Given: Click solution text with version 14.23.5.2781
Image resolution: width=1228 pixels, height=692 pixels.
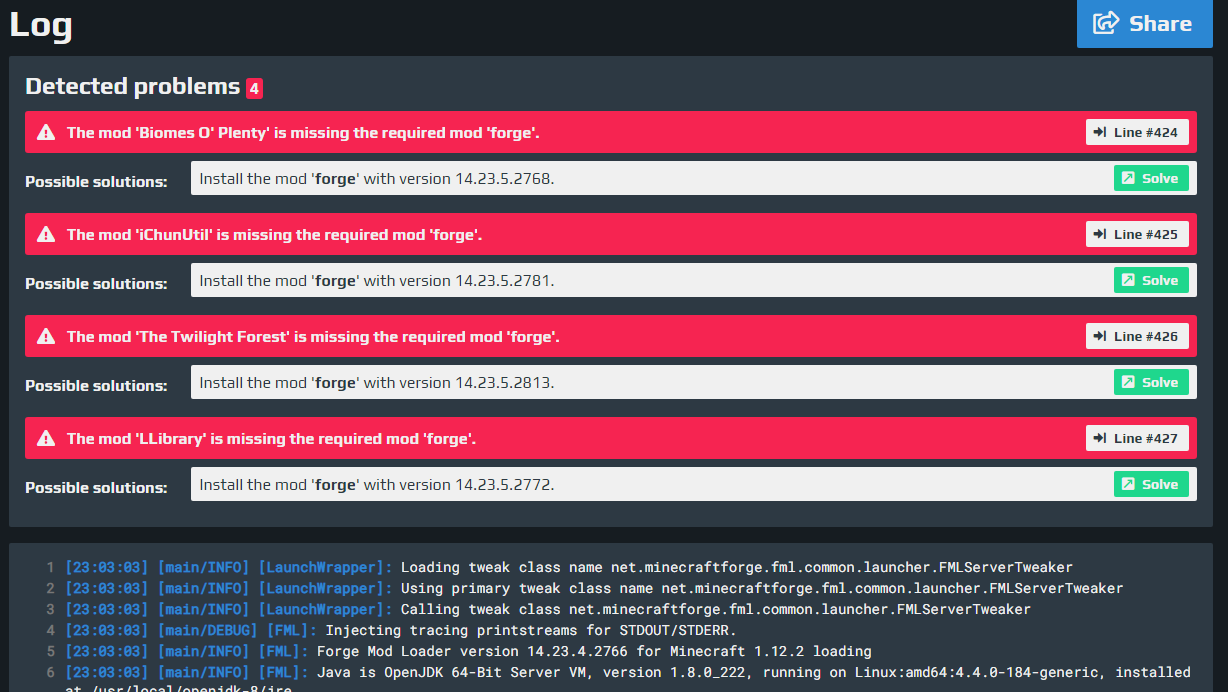Looking at the screenshot, I should click(377, 280).
